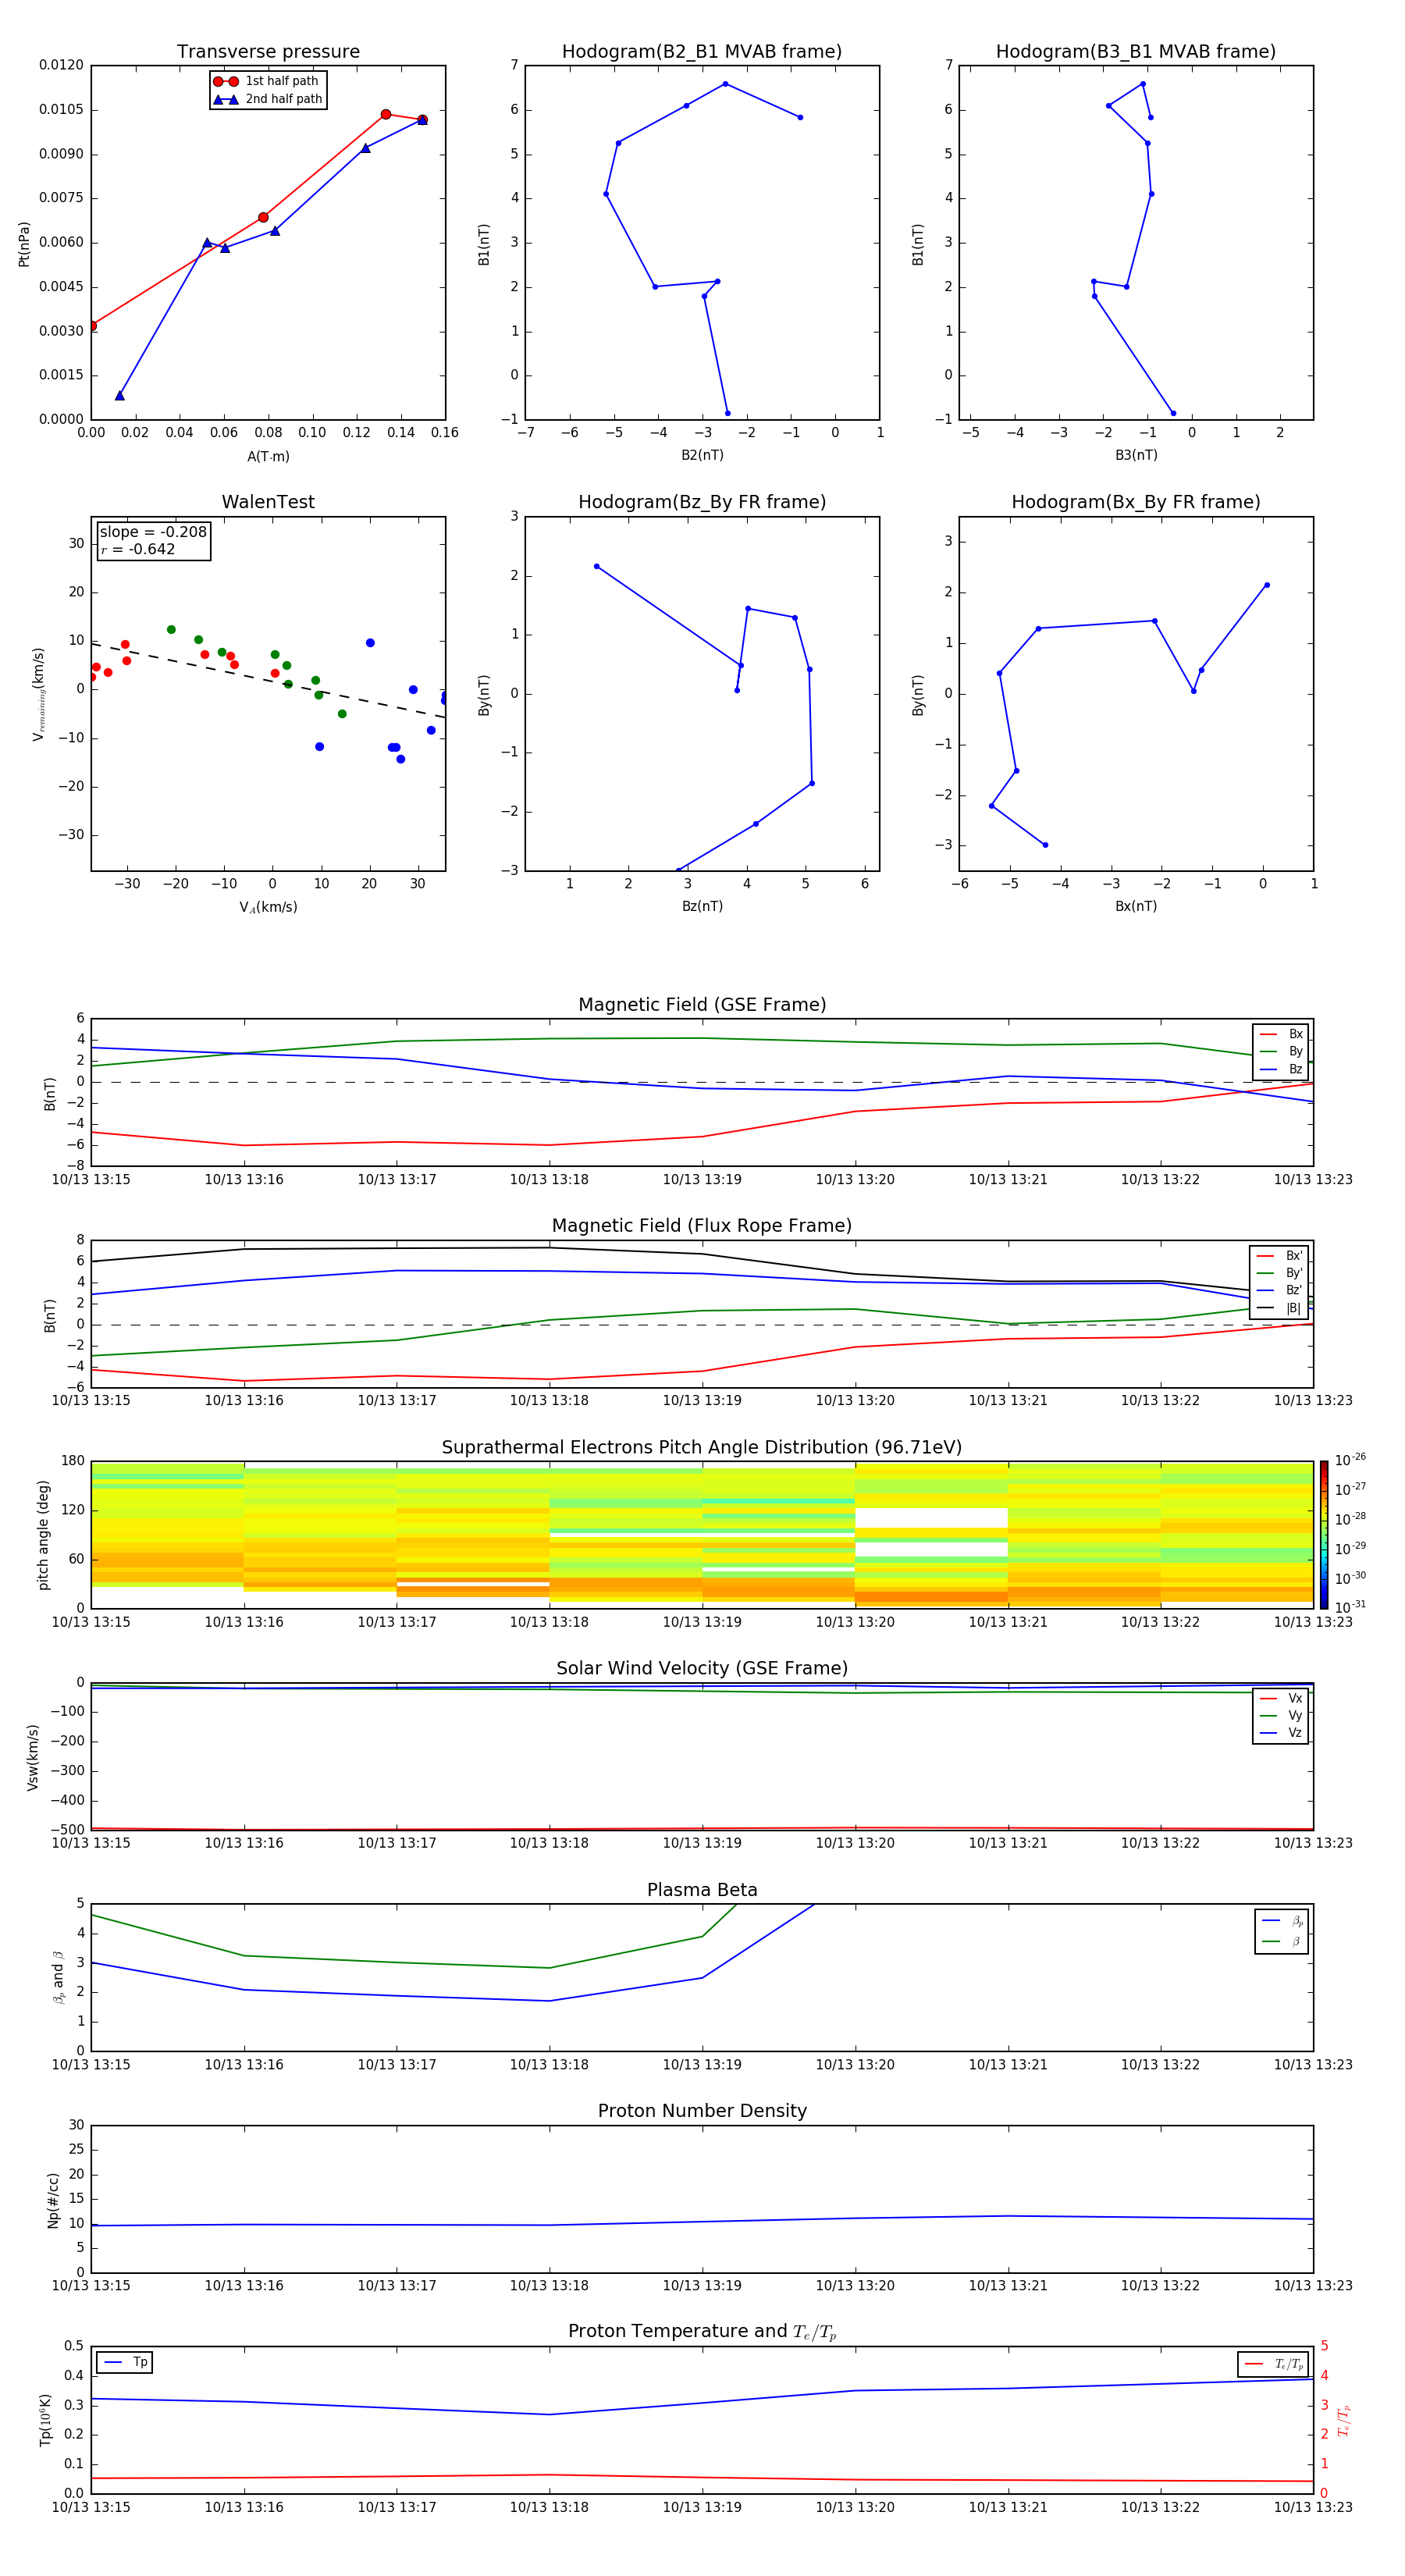Click the β entry in Plasma Beta legend
The image size is (1405, 2576).
click(1282, 1942)
